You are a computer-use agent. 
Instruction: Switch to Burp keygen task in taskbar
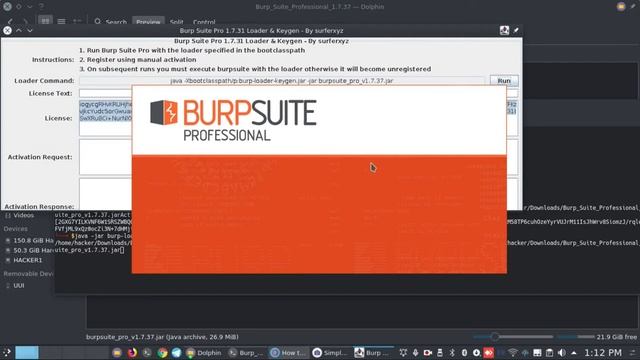click(x=372, y=352)
